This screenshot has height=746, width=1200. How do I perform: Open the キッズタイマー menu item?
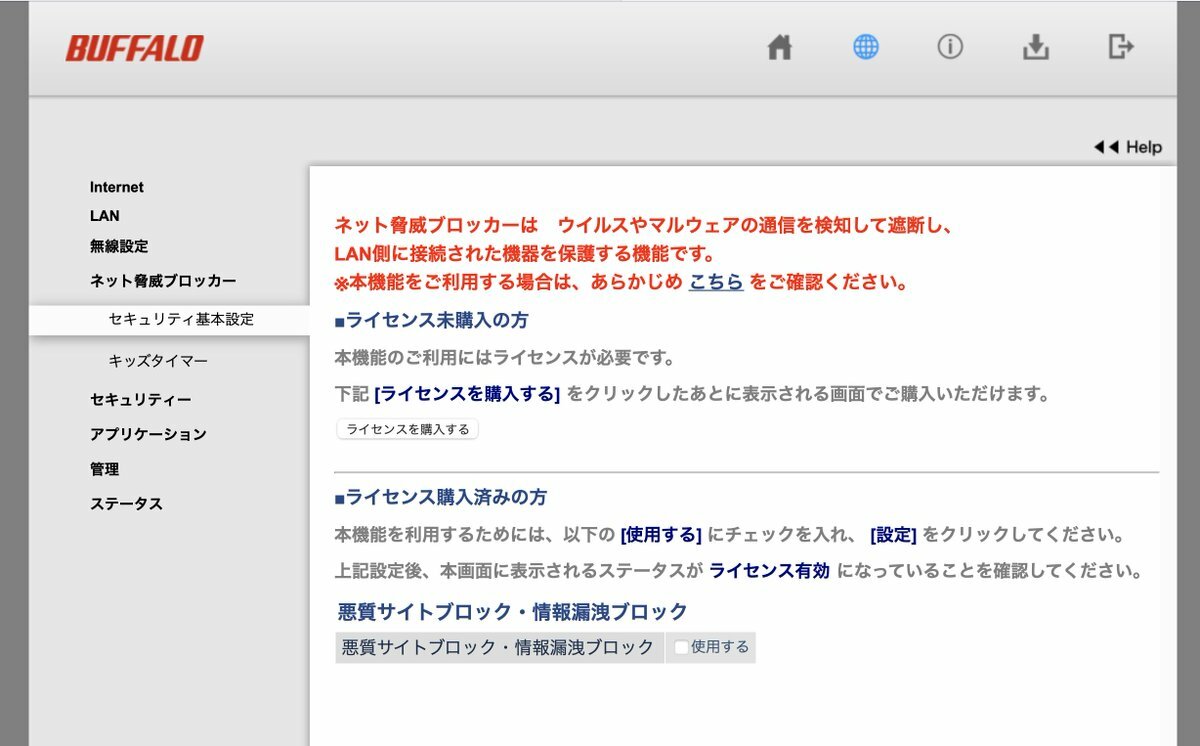point(158,360)
